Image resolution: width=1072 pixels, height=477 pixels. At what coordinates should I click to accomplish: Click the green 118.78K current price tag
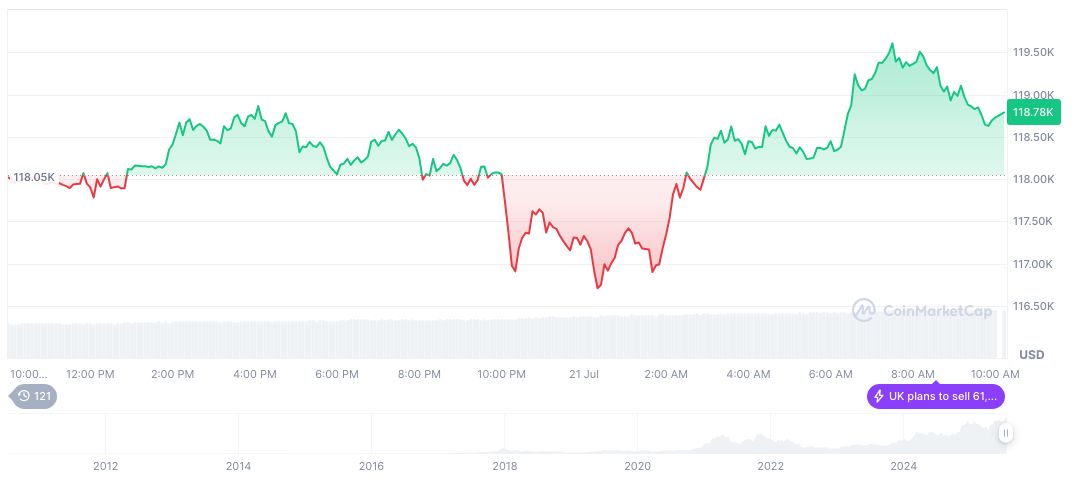(x=1033, y=112)
